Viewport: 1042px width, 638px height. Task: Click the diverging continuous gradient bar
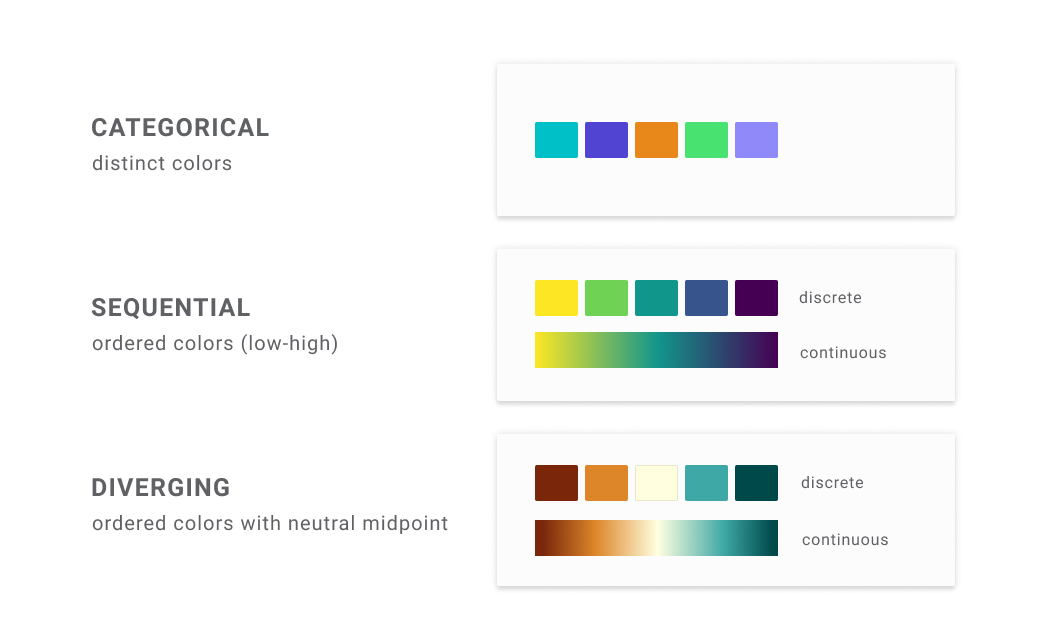click(656, 538)
